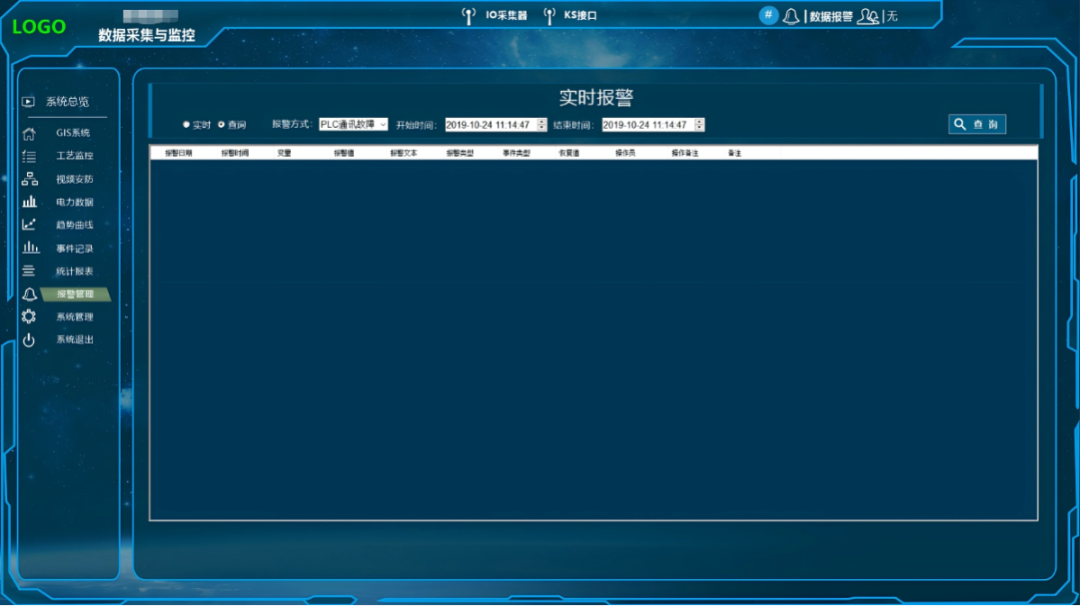Screen dimensions: 1080x606
Task: Open 统计报表 menu item
Action: (x=74, y=271)
